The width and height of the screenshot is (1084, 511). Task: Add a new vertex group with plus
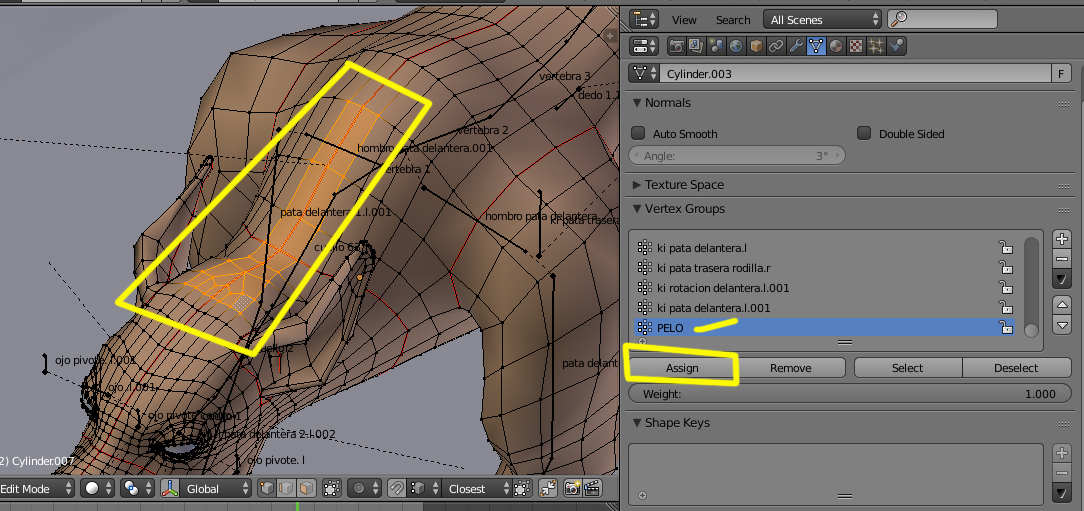[1062, 238]
